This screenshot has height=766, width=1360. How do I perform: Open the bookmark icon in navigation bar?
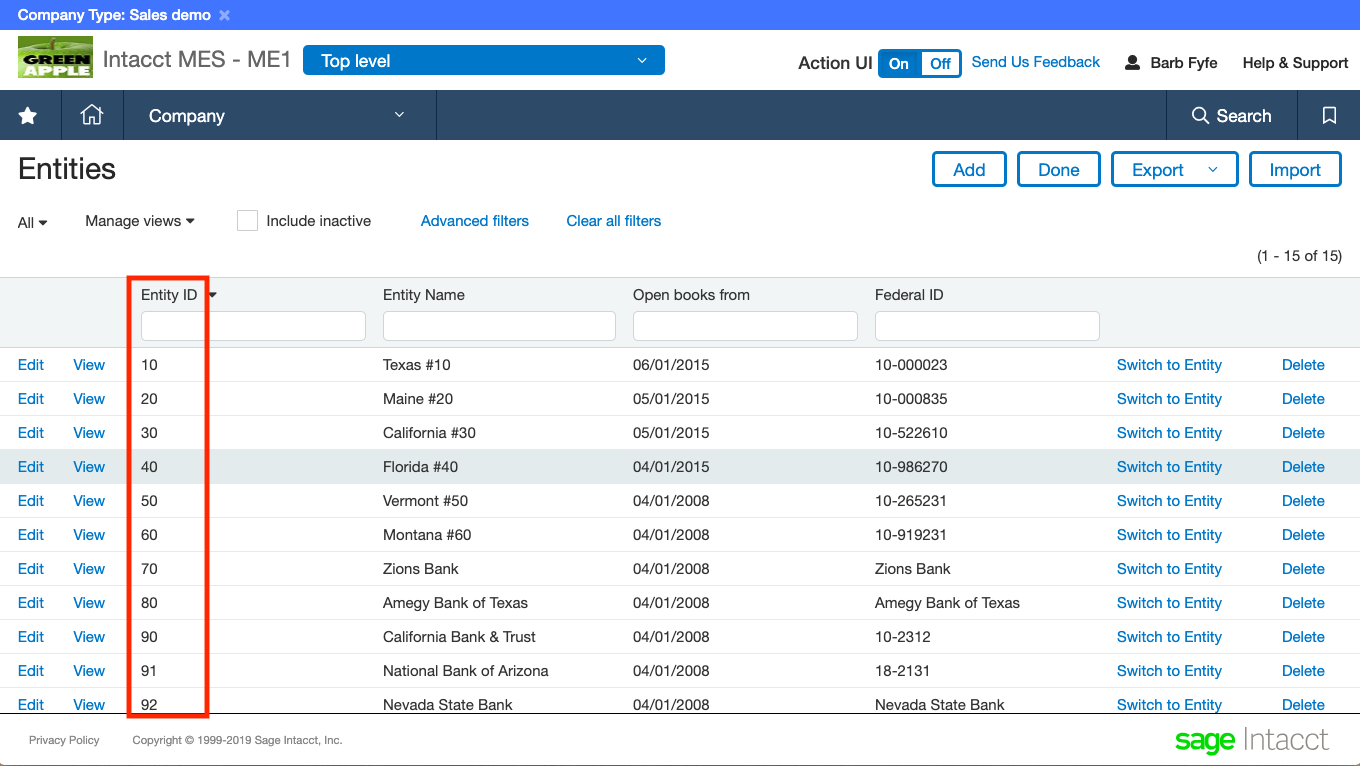click(x=1329, y=116)
